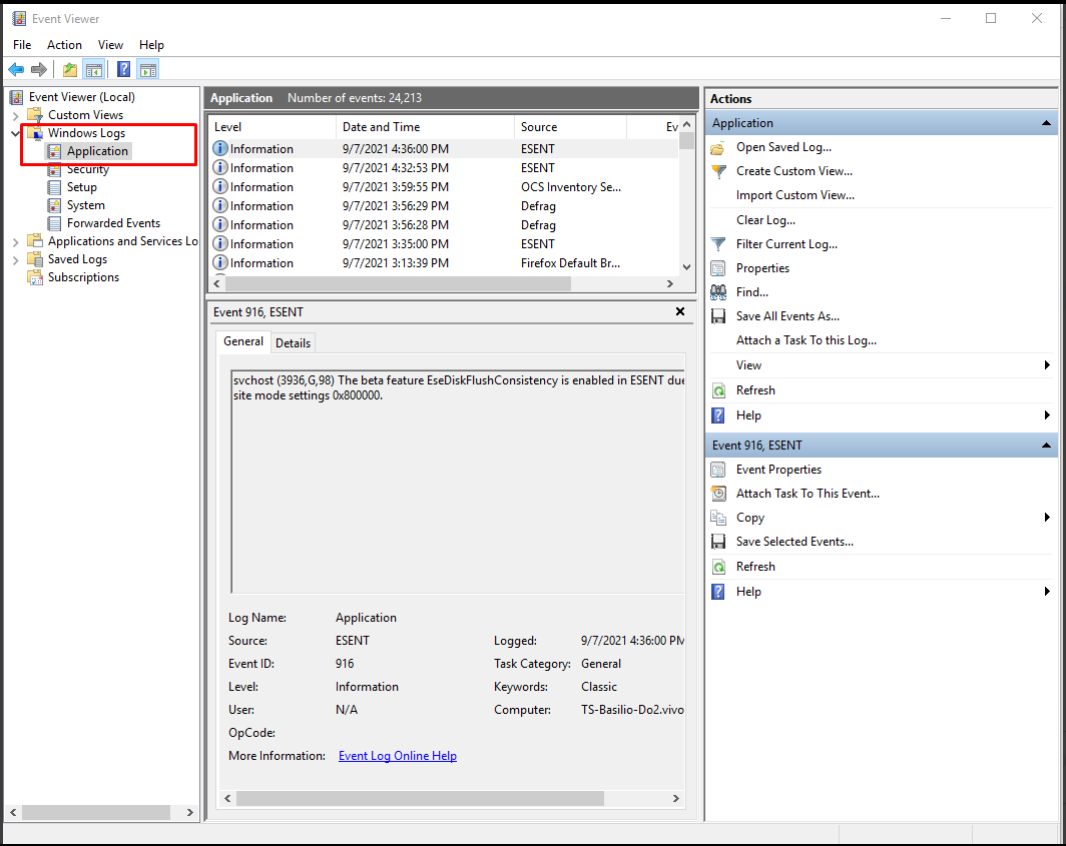The width and height of the screenshot is (1066, 846).
Task: Switch to the Details tab
Action: tap(293, 343)
